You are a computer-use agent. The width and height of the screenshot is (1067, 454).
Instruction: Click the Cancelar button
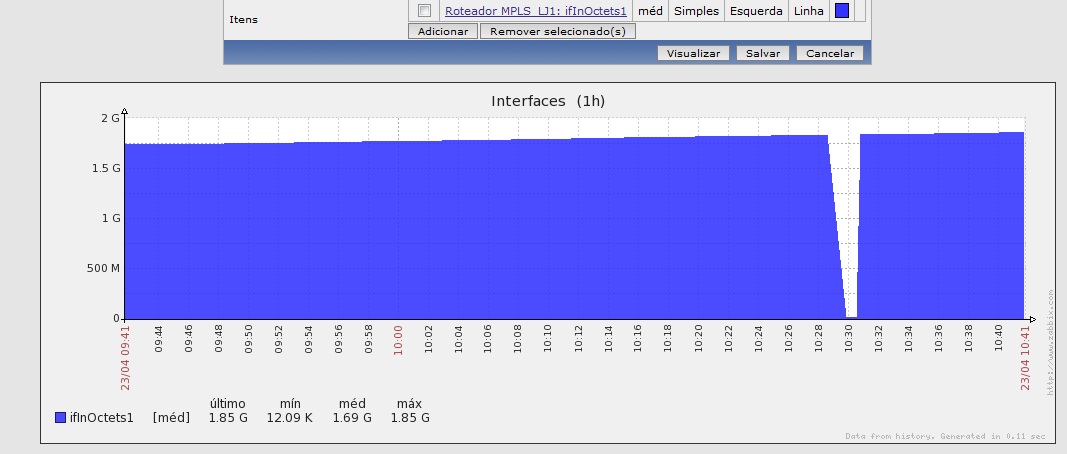click(x=830, y=53)
